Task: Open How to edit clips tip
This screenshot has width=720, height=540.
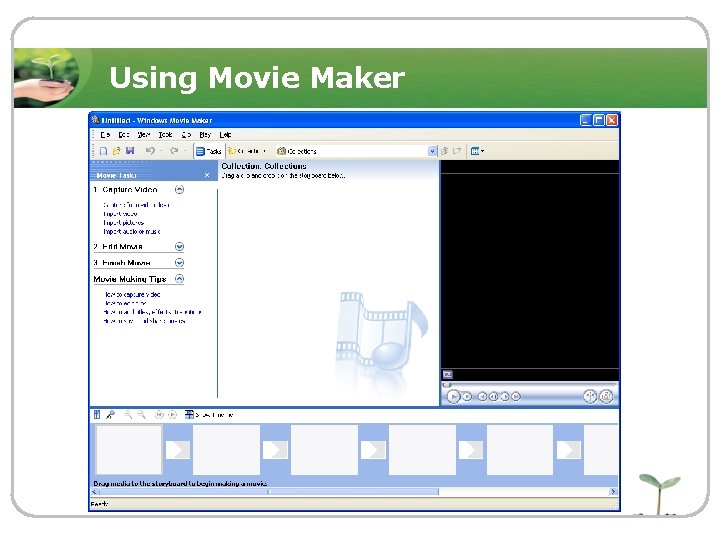Action: pos(125,303)
